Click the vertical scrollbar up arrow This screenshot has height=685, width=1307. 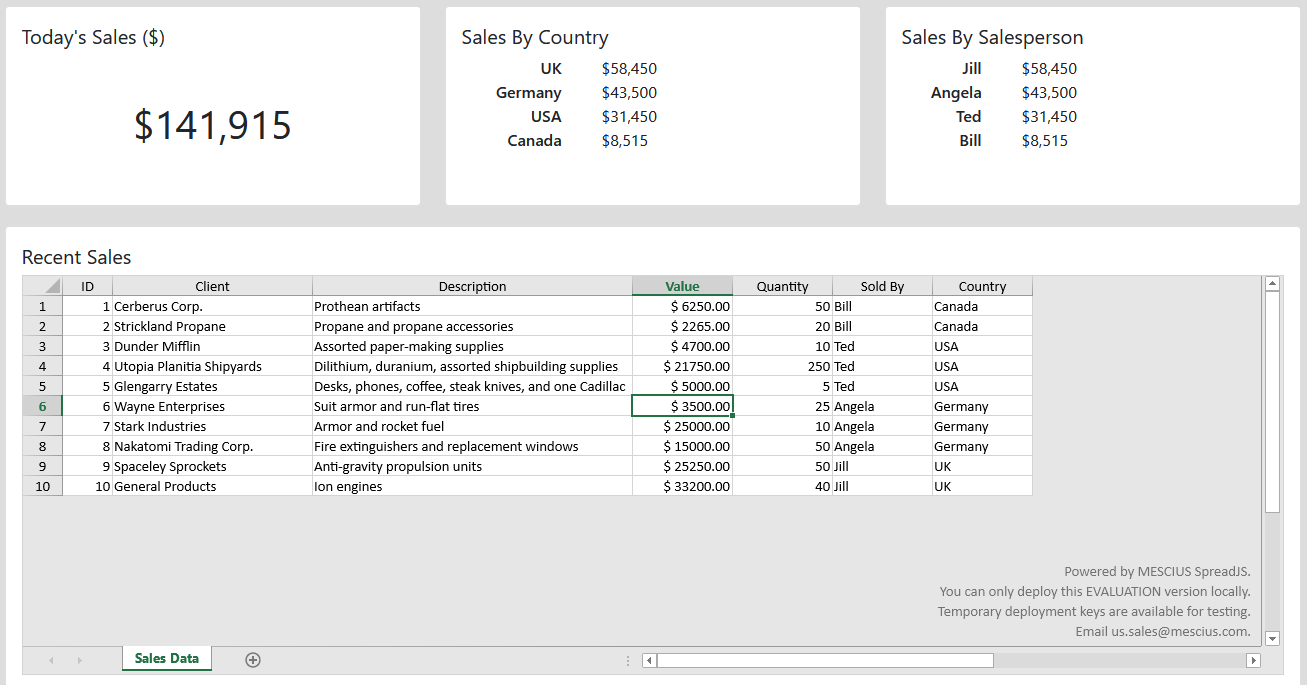coord(1272,283)
